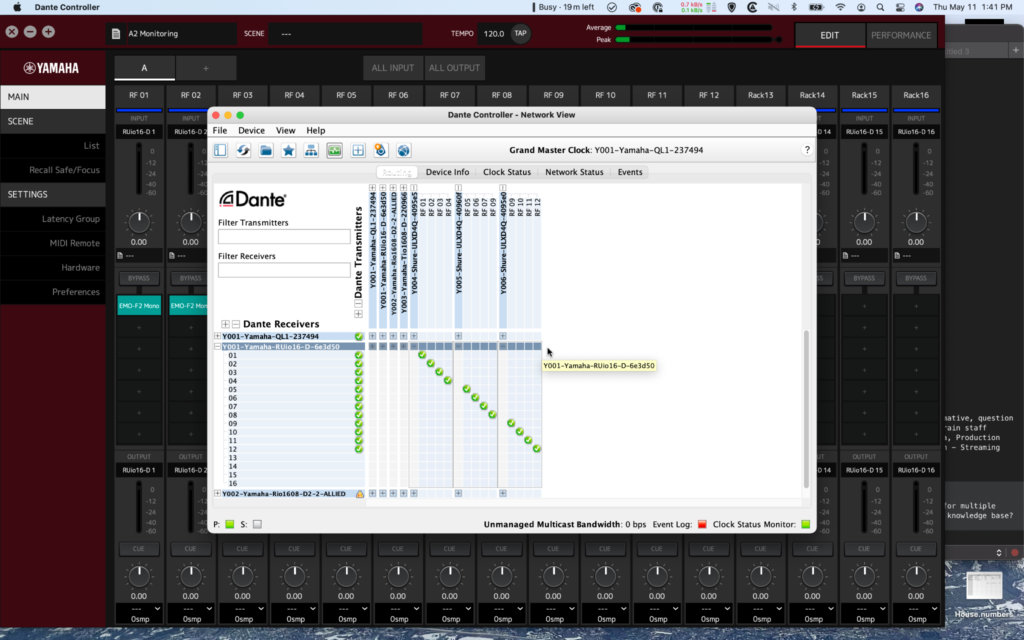1024x640 pixels.
Task: Open Control Center in macOS menu bar
Action: (900, 7)
